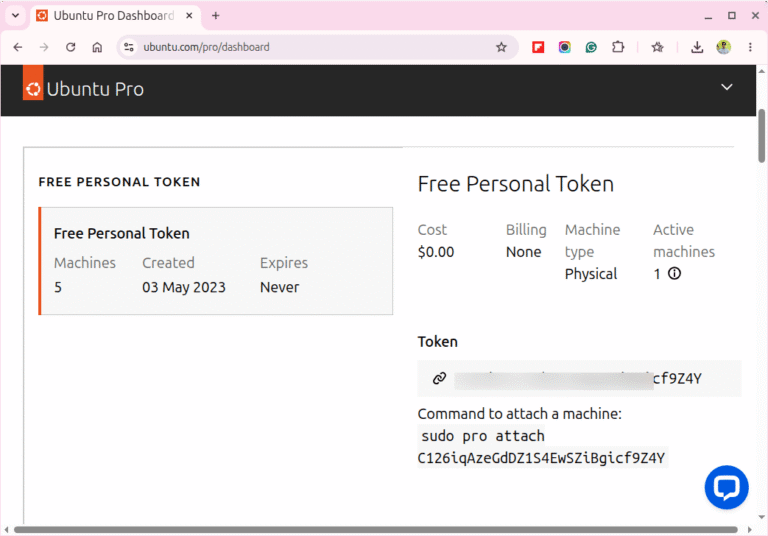Click the Expires value Never
The image size is (768, 536).
point(279,287)
